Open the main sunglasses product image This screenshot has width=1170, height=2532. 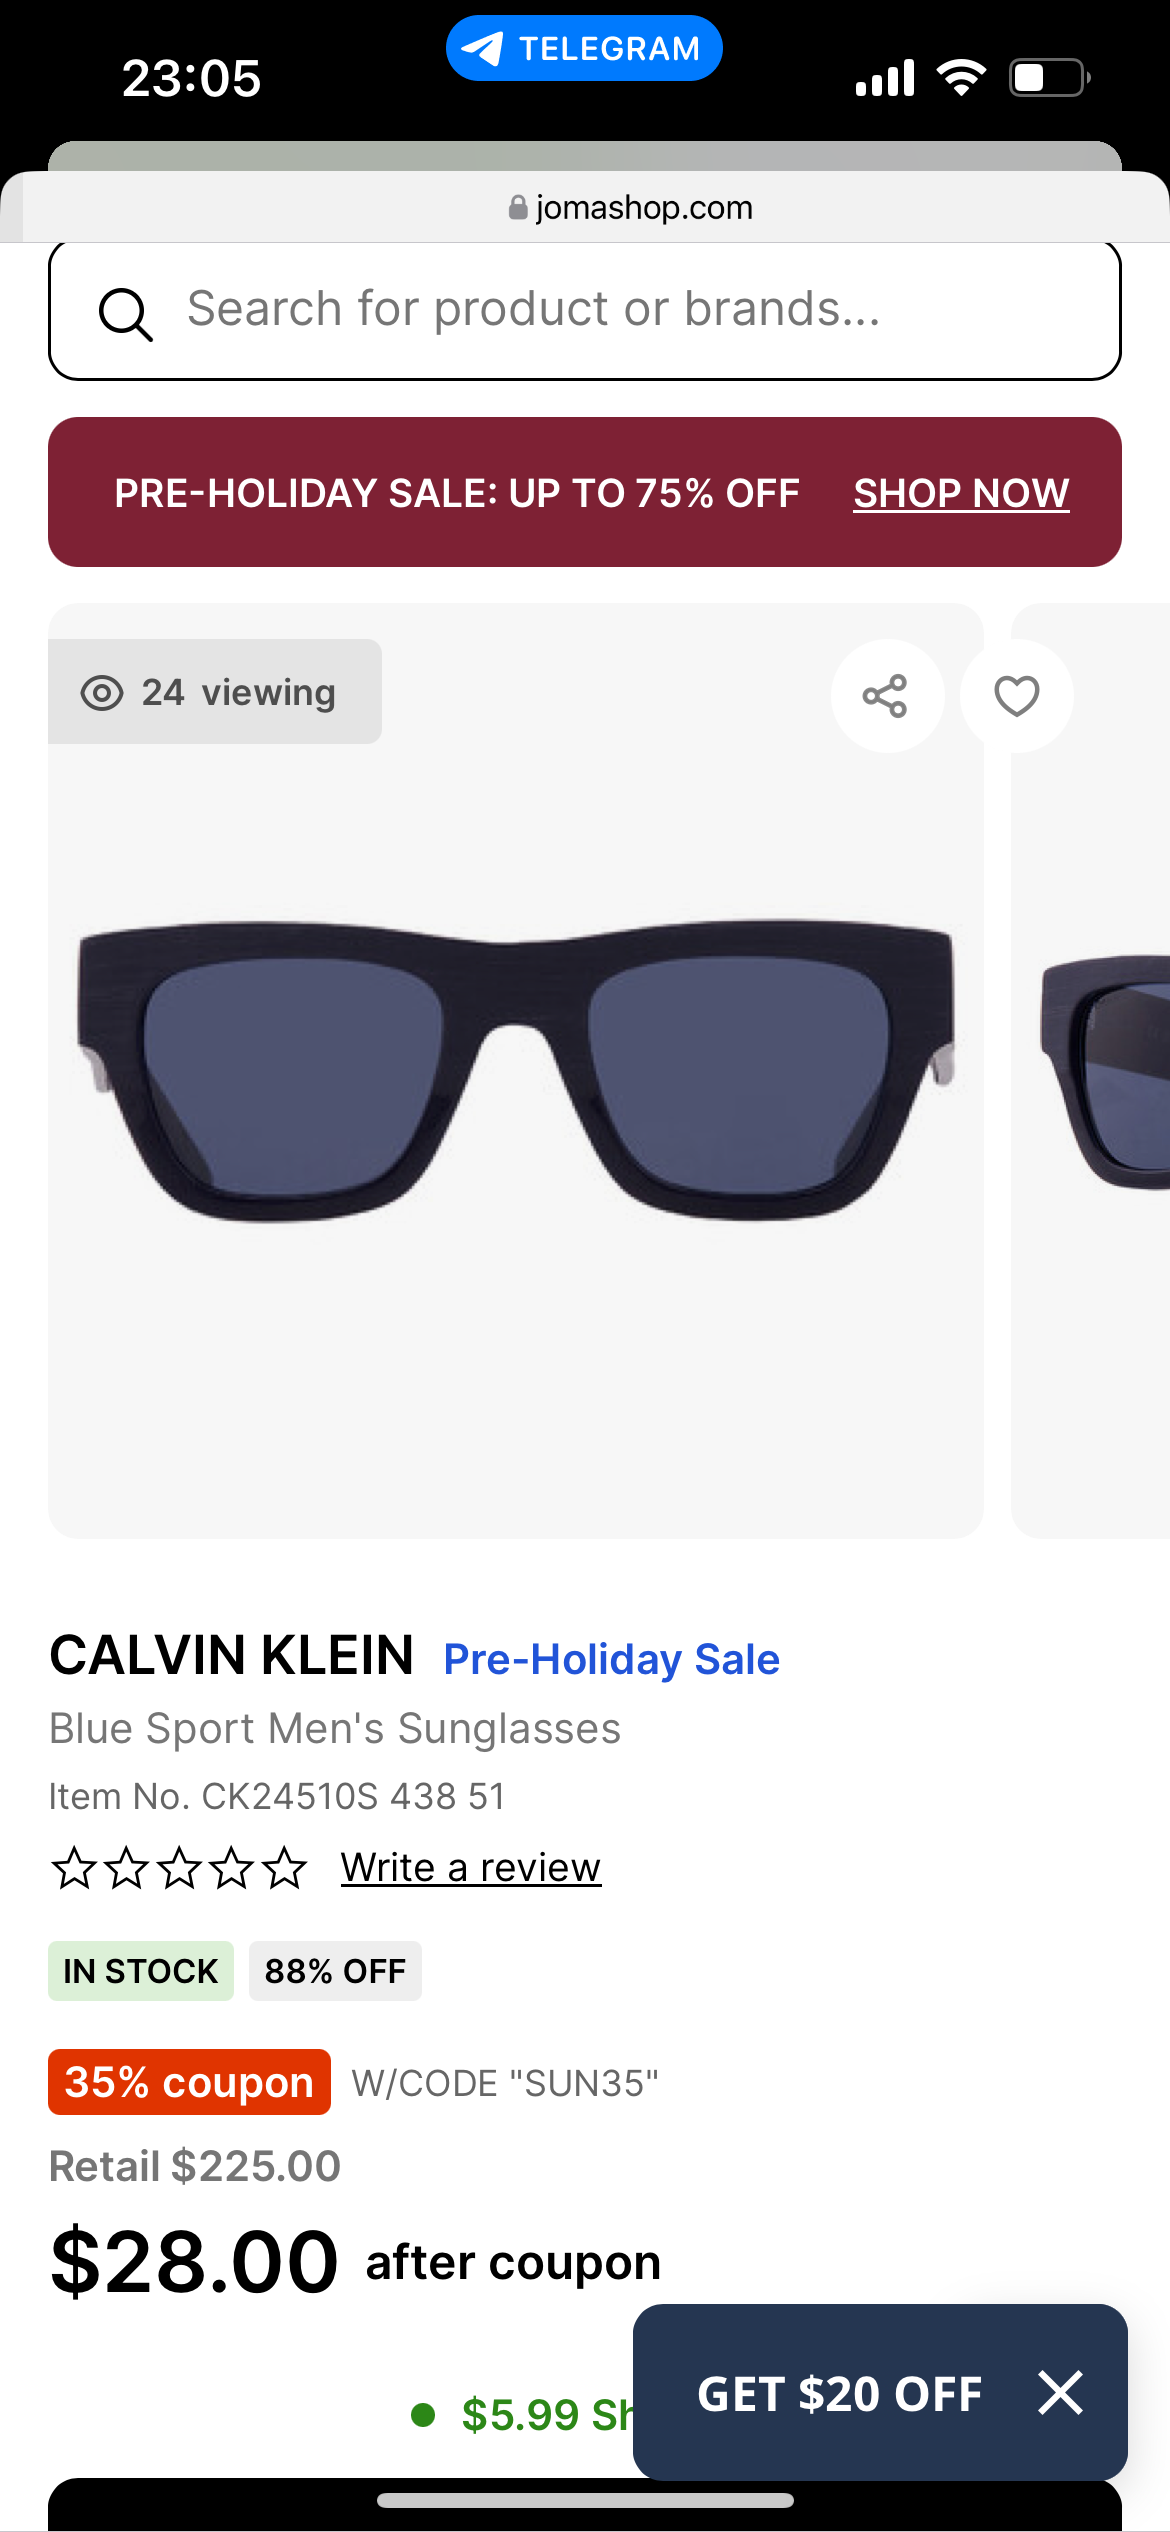(515, 1070)
